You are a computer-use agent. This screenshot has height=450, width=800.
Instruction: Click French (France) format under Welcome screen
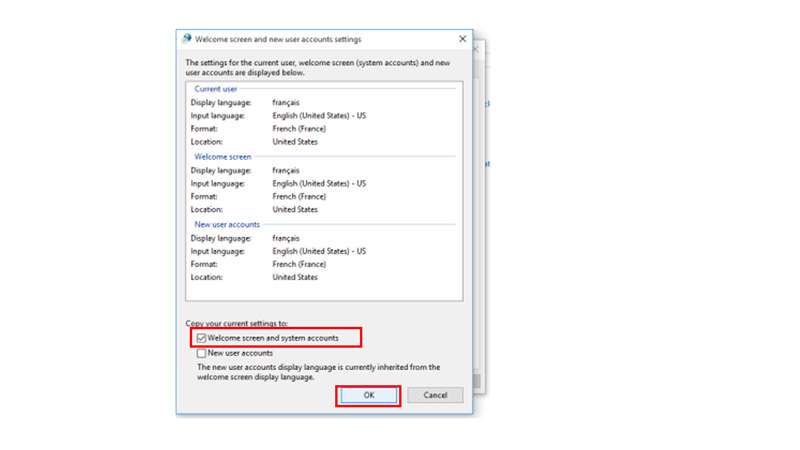(299, 196)
